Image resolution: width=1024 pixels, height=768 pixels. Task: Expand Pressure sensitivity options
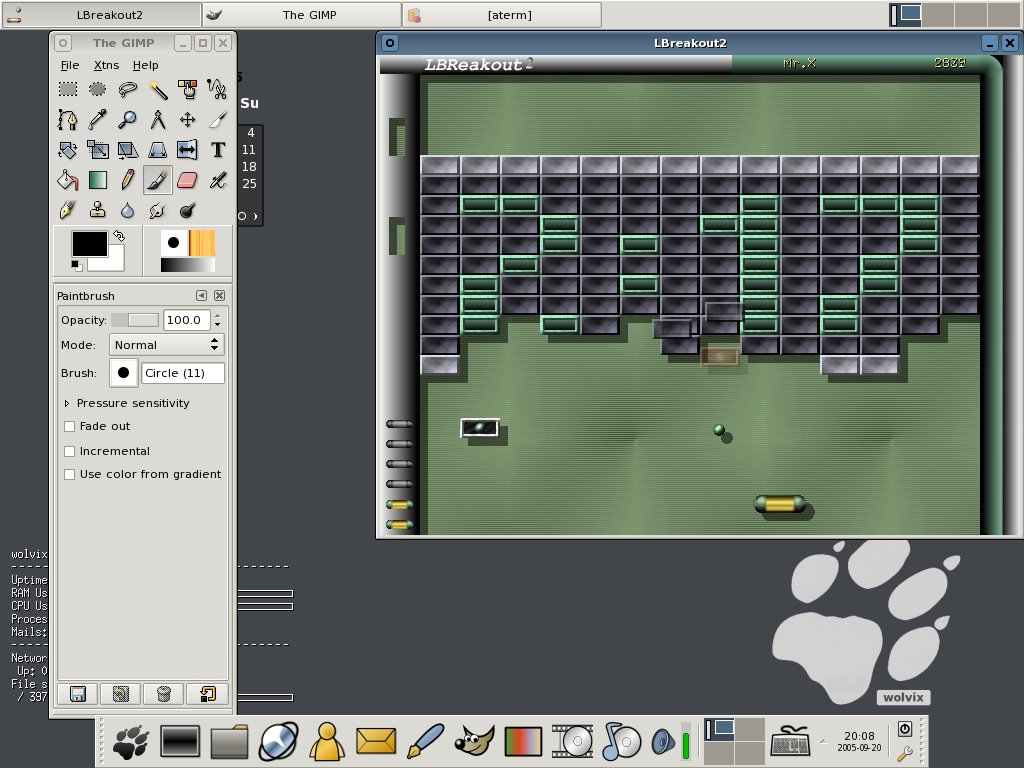67,404
